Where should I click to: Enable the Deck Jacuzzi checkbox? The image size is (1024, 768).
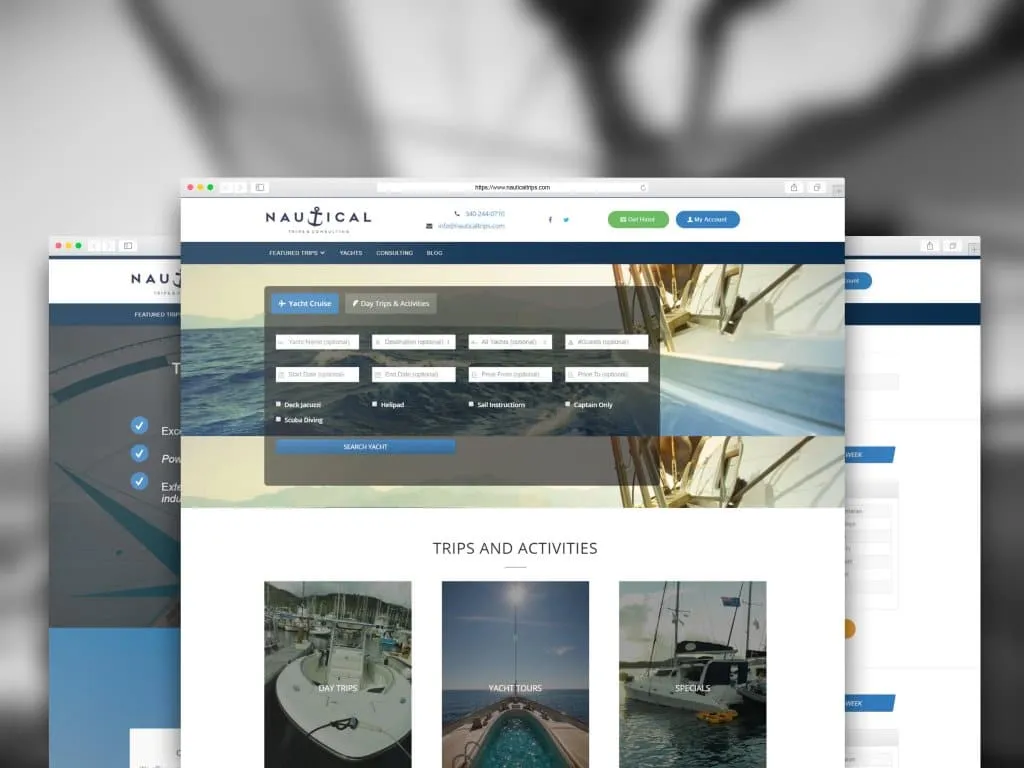pyautogui.click(x=279, y=405)
